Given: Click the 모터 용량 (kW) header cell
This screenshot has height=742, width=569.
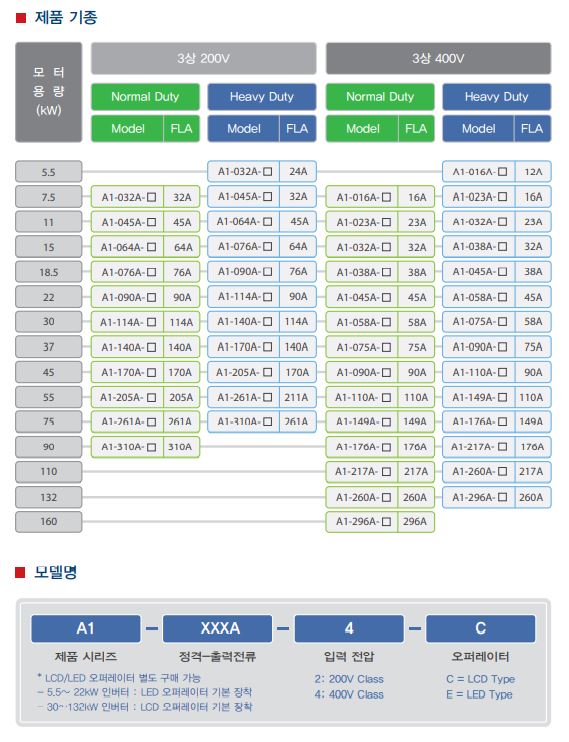Looking at the screenshot, I should pos(48,92).
